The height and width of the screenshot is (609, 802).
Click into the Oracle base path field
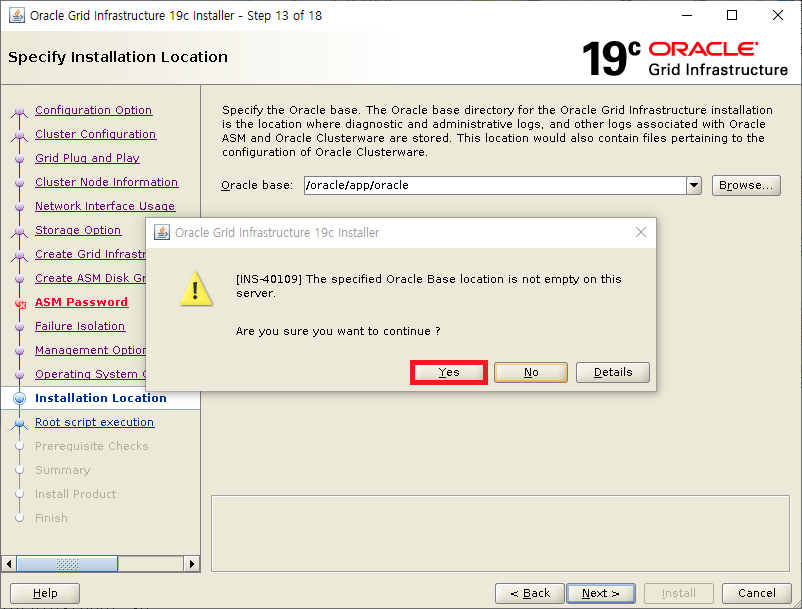[x=495, y=185]
